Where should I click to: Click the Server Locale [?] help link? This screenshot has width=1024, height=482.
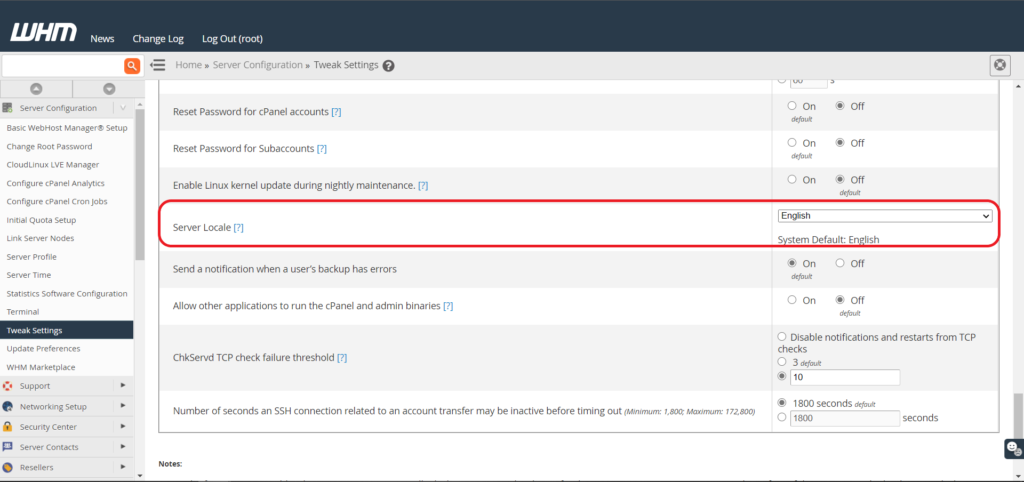(x=238, y=228)
